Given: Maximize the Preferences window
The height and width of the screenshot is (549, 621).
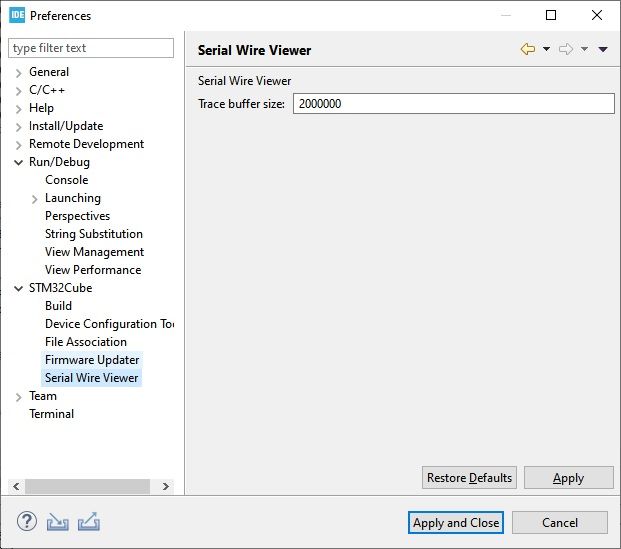Looking at the screenshot, I should click(551, 15).
